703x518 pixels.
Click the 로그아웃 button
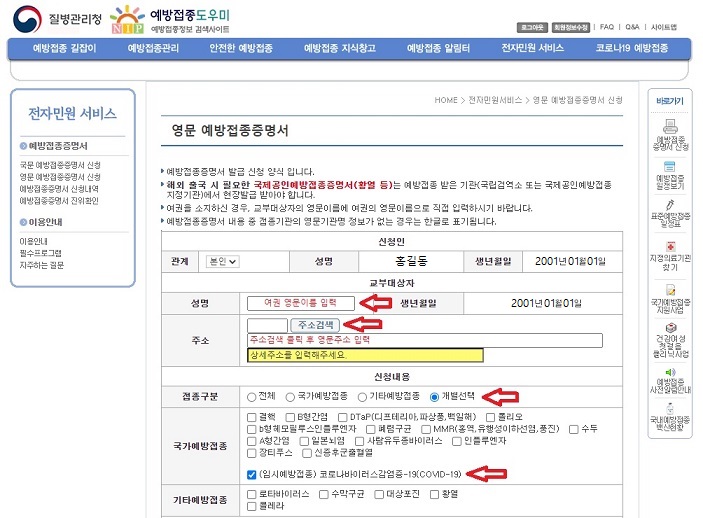point(532,27)
